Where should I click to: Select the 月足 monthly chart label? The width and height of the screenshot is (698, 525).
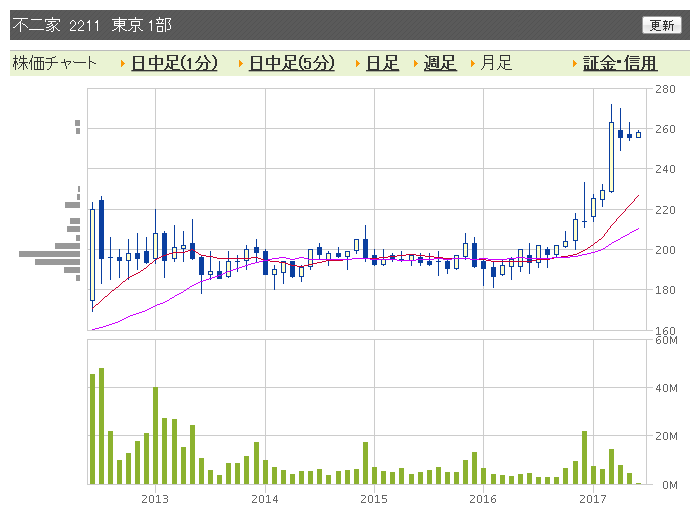pos(496,63)
